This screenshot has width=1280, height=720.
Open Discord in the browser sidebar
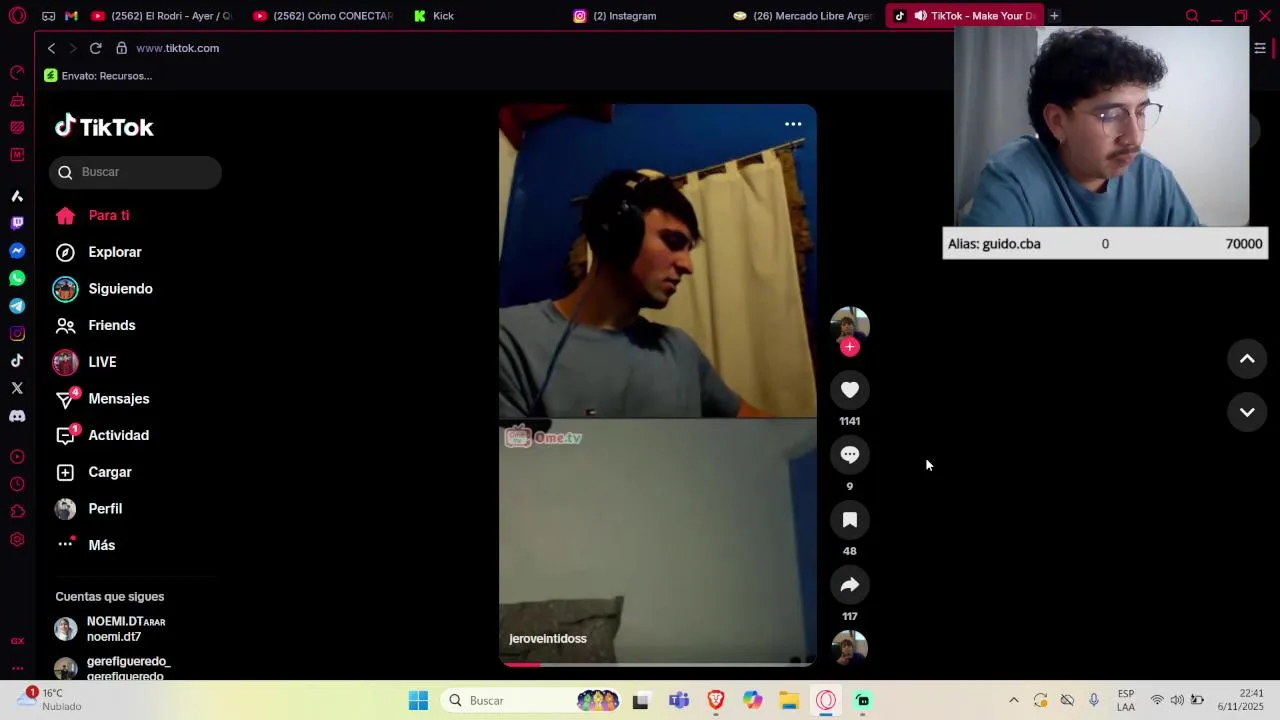pos(17,416)
